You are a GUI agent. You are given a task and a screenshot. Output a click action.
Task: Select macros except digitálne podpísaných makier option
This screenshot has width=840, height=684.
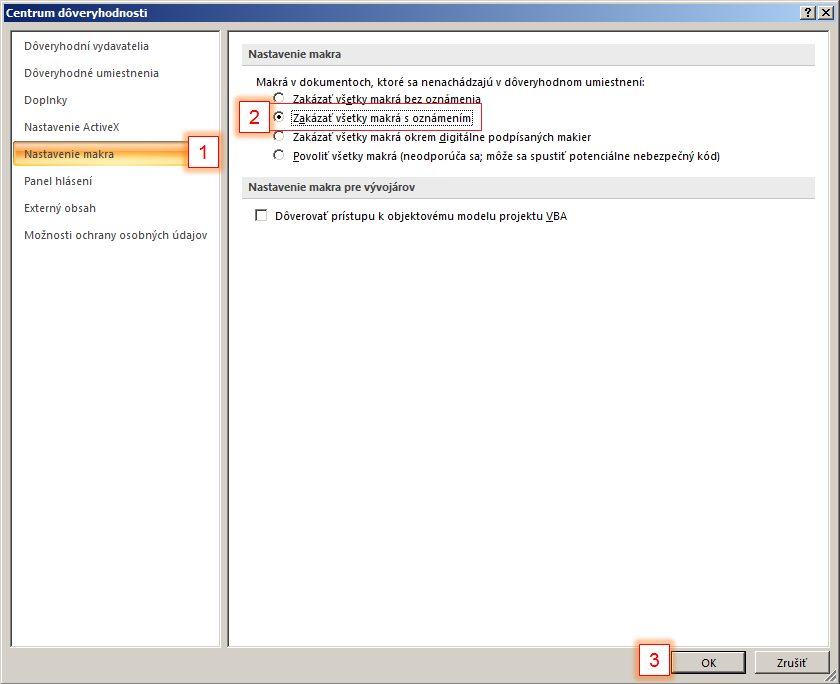(279, 137)
